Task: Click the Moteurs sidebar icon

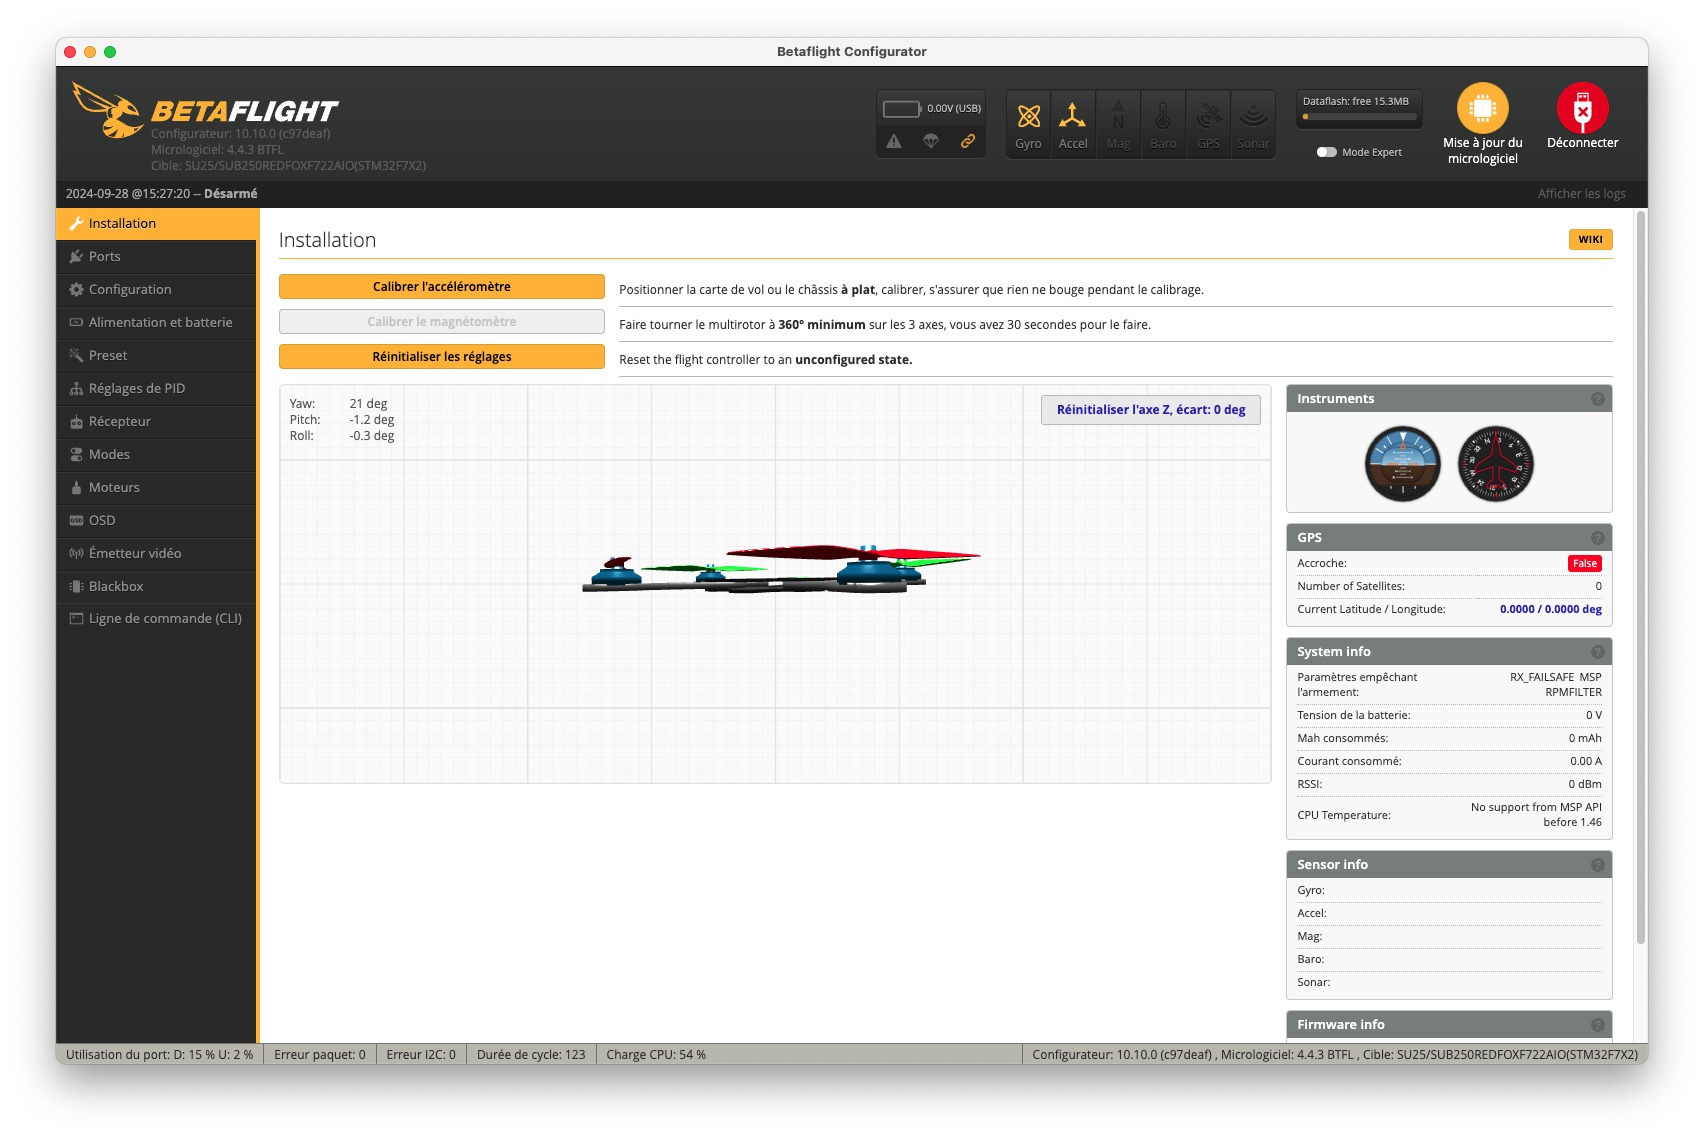Action: 76,488
